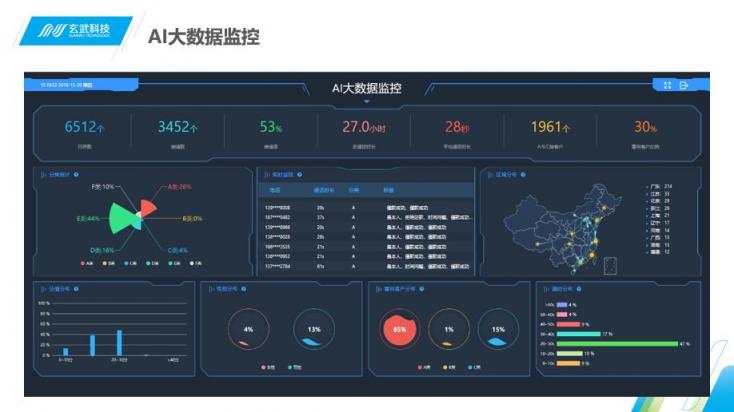Screen dimensions: 734x412
Task: Click the exit icon in dashboard header
Action: (x=684, y=85)
